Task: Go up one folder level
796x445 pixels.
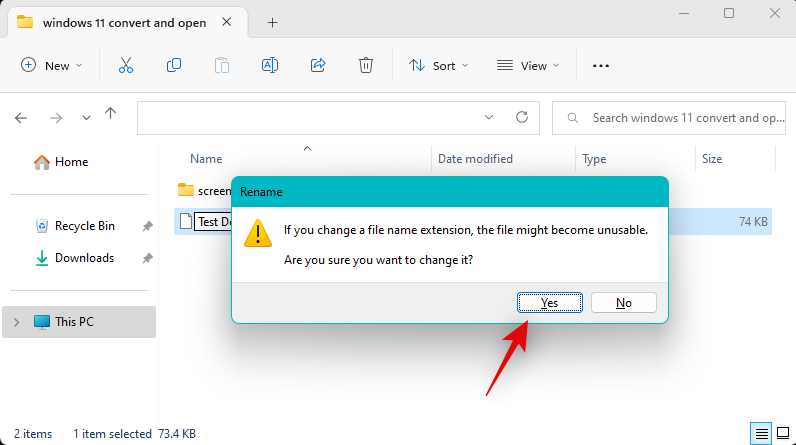Action: pyautogui.click(x=111, y=114)
